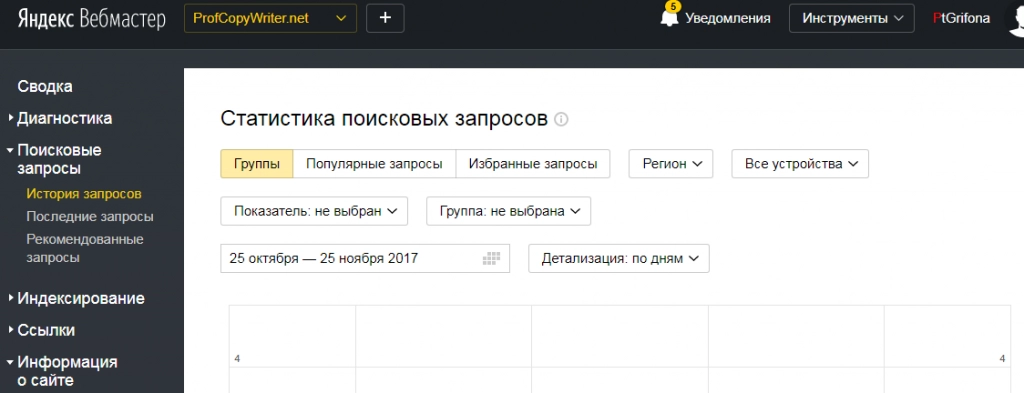Click the user avatar icon
Viewport: 1024px width, 393px height.
click(1014, 20)
